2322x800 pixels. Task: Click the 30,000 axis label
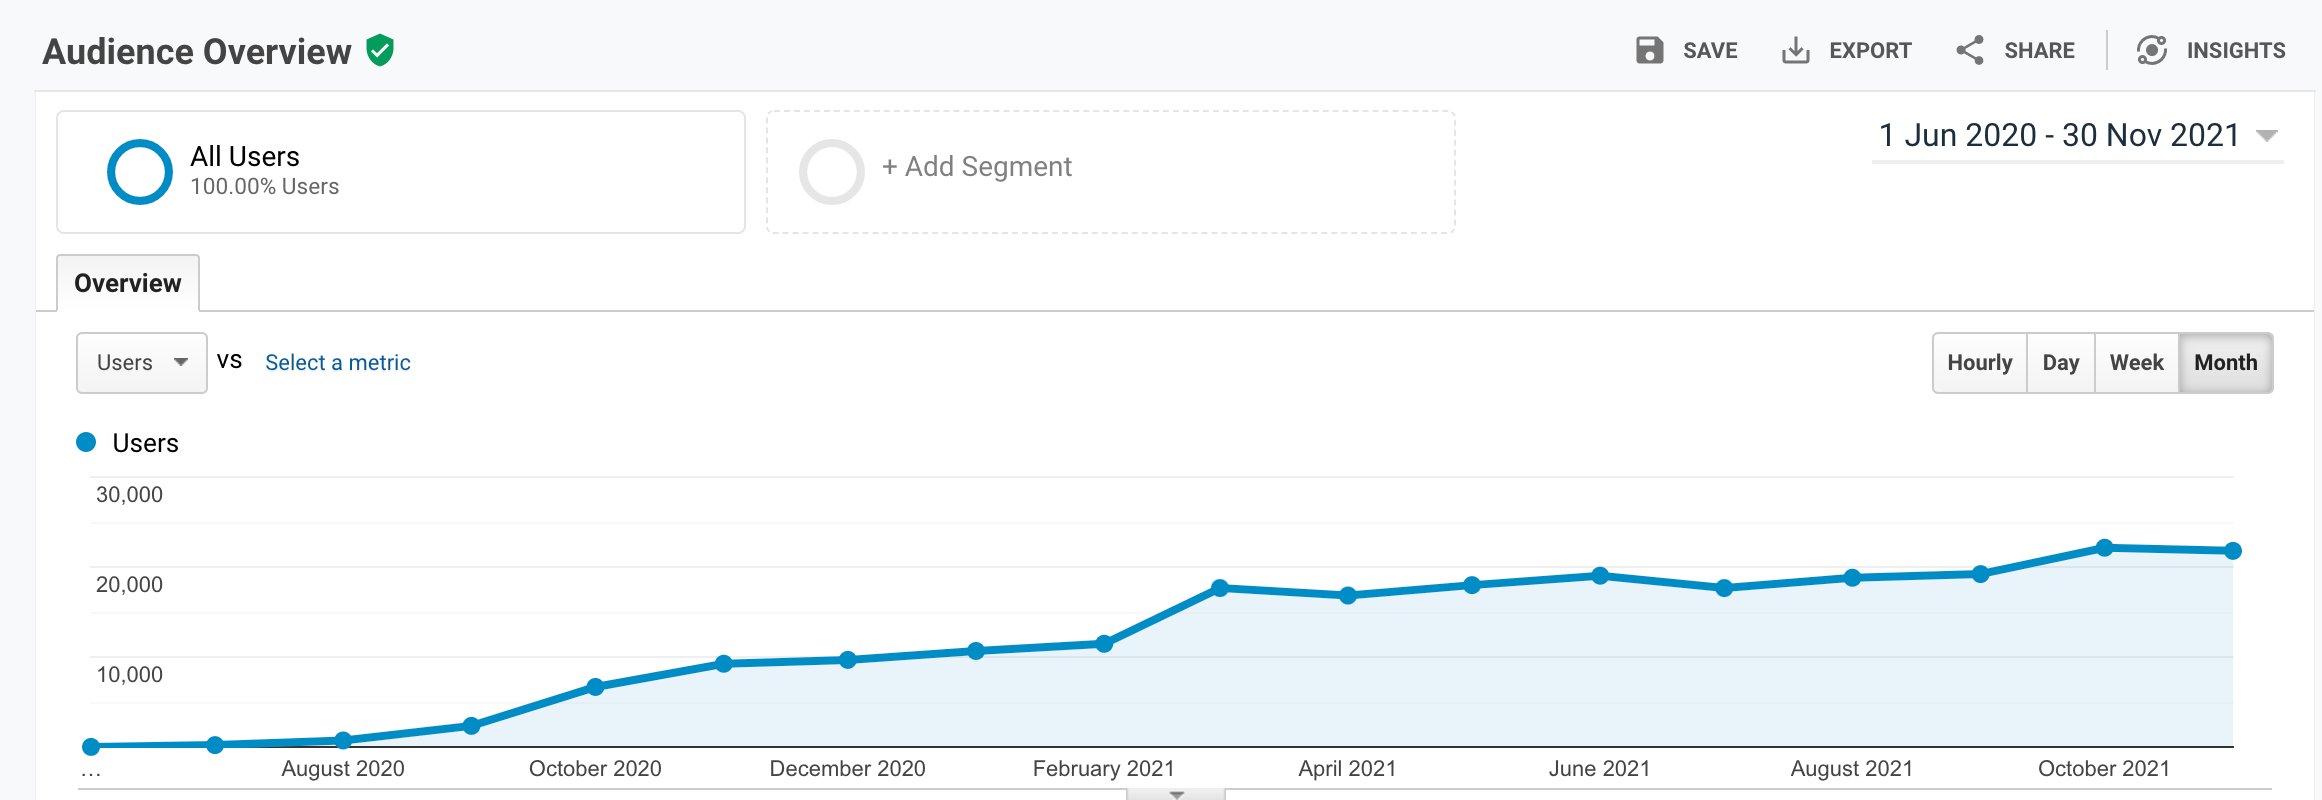129,494
